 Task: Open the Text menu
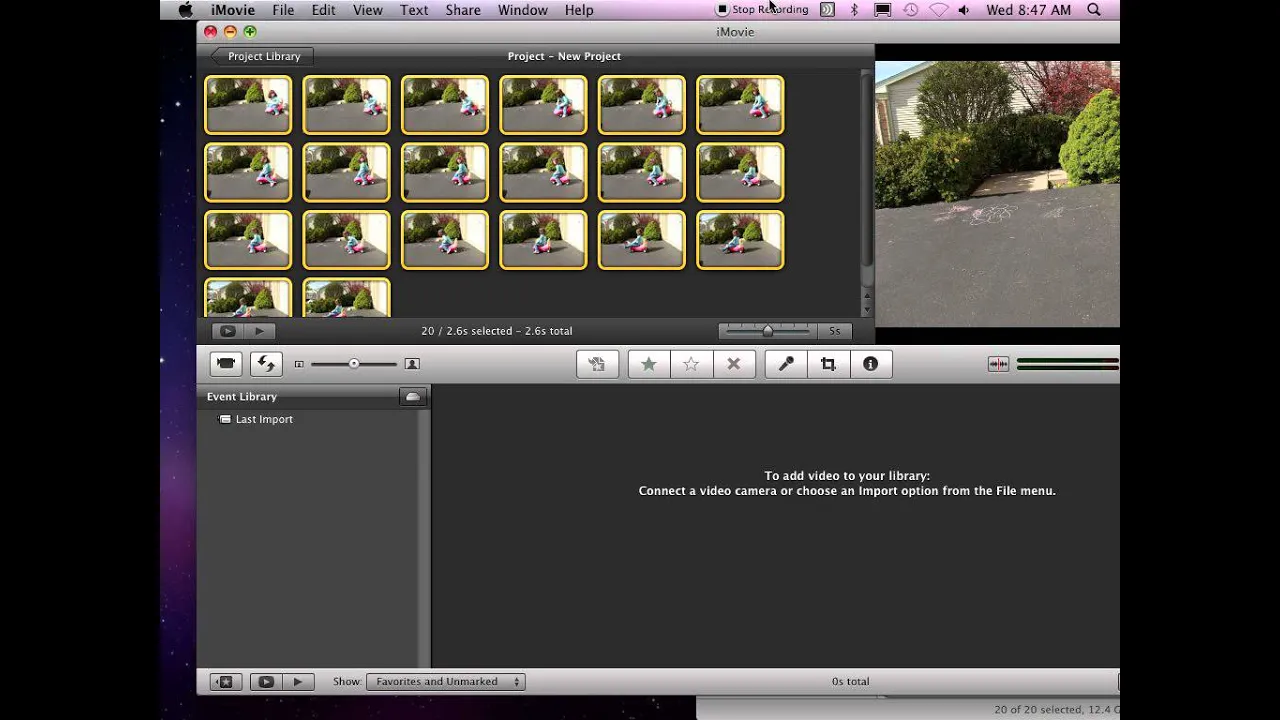(414, 10)
